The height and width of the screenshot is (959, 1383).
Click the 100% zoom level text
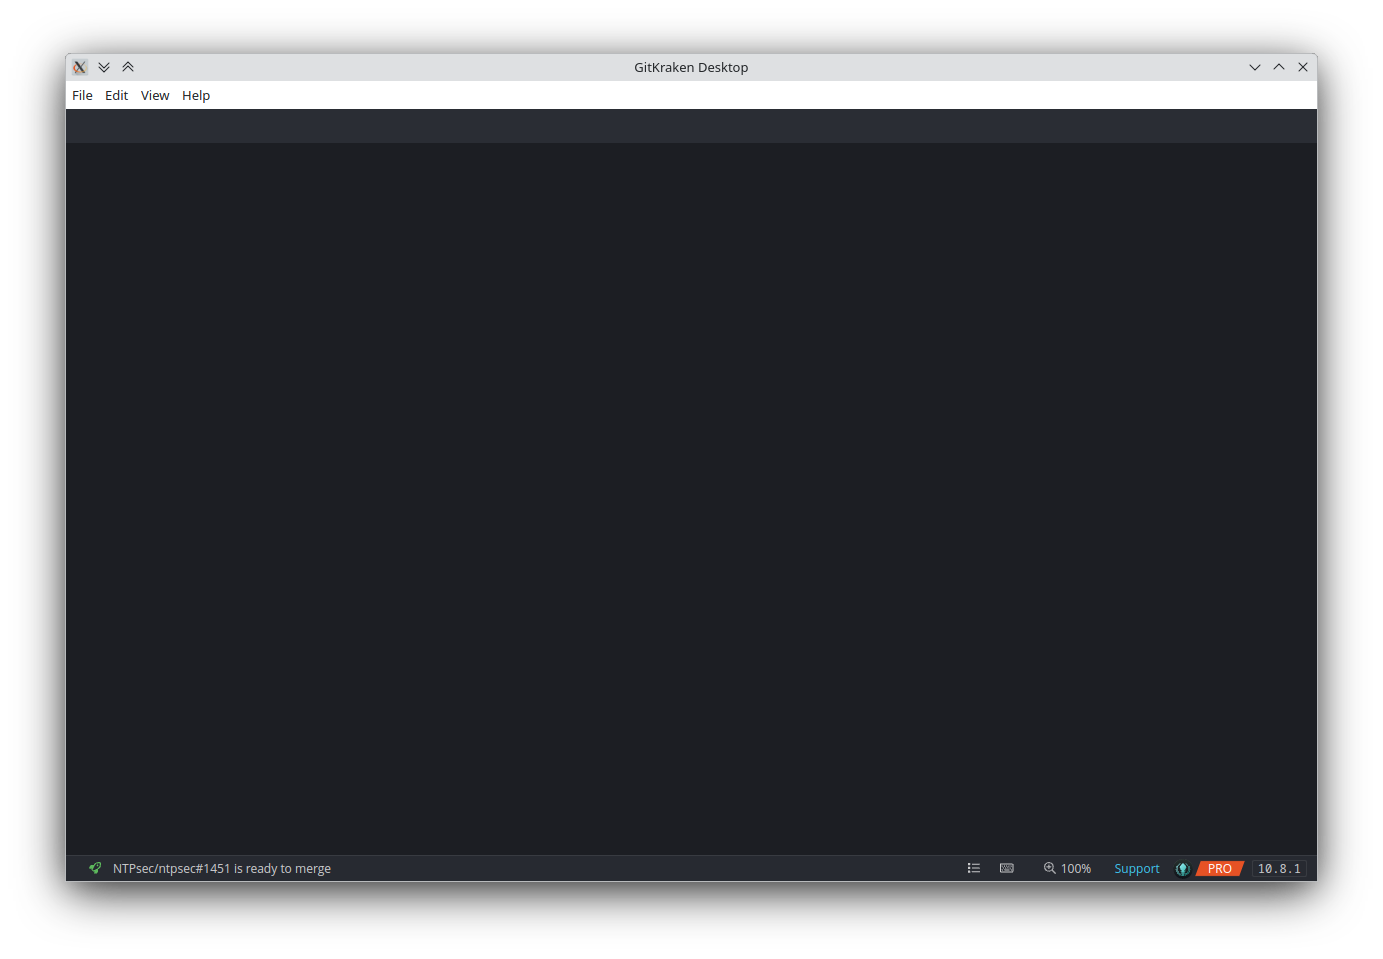1076,868
